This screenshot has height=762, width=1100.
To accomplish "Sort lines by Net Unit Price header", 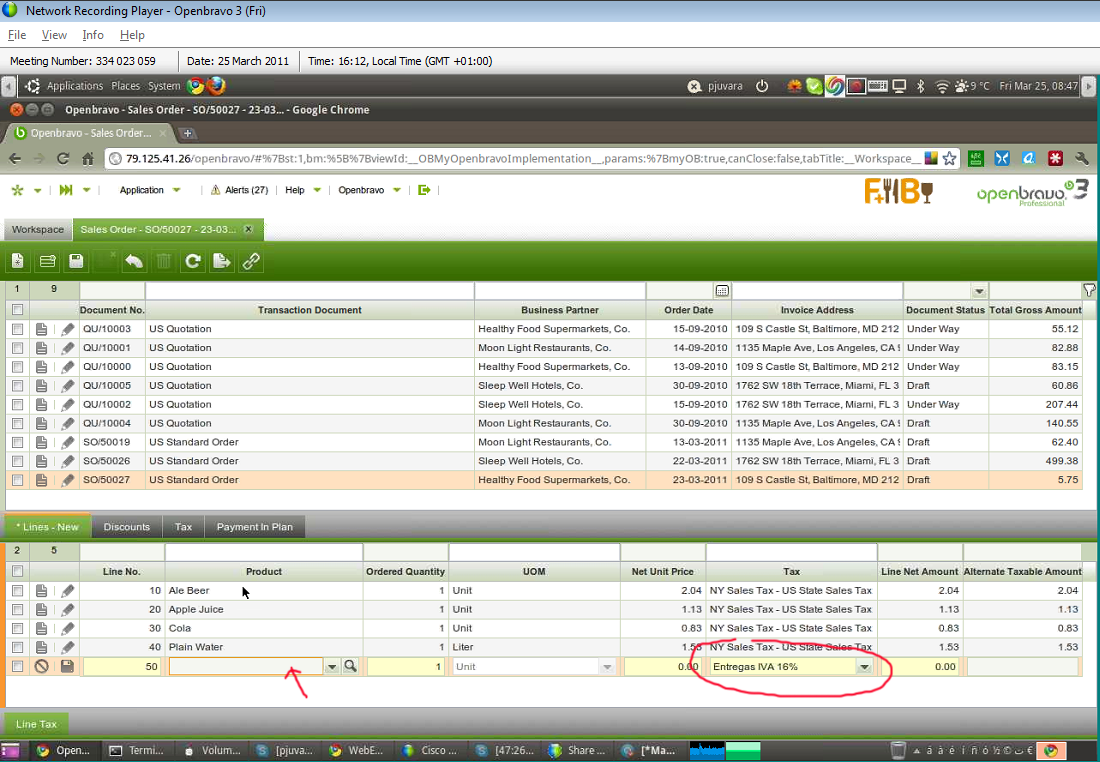I will click(x=662, y=572).
